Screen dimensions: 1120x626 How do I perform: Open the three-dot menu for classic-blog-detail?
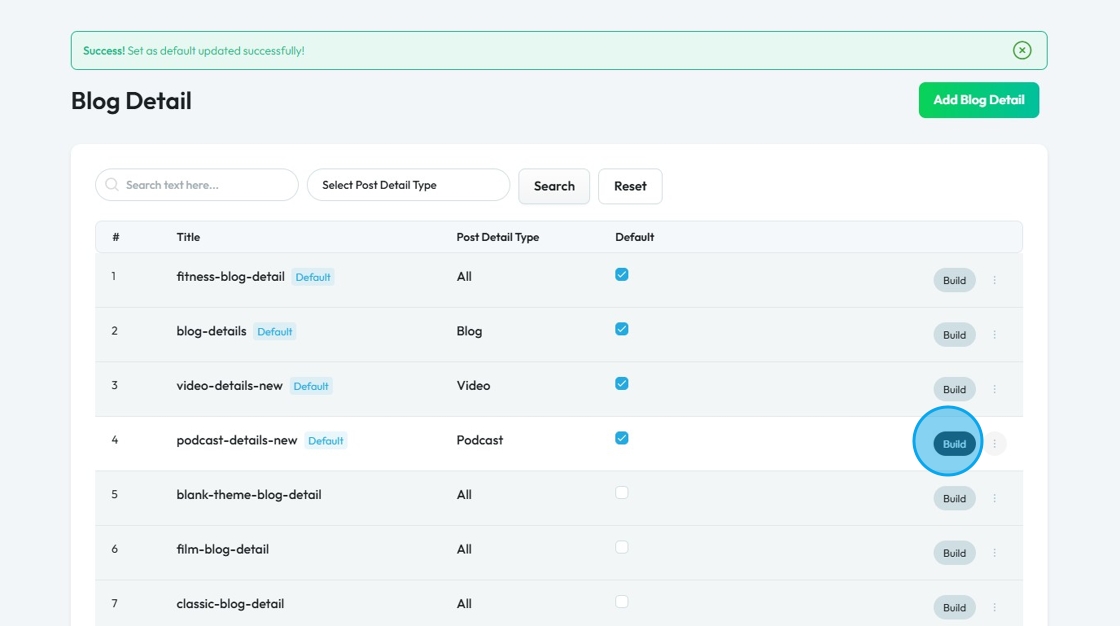(994, 607)
